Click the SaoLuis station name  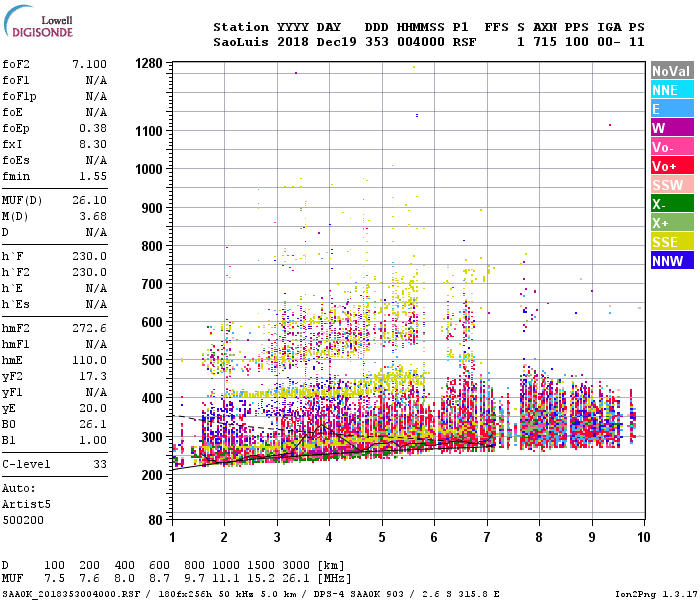241,42
